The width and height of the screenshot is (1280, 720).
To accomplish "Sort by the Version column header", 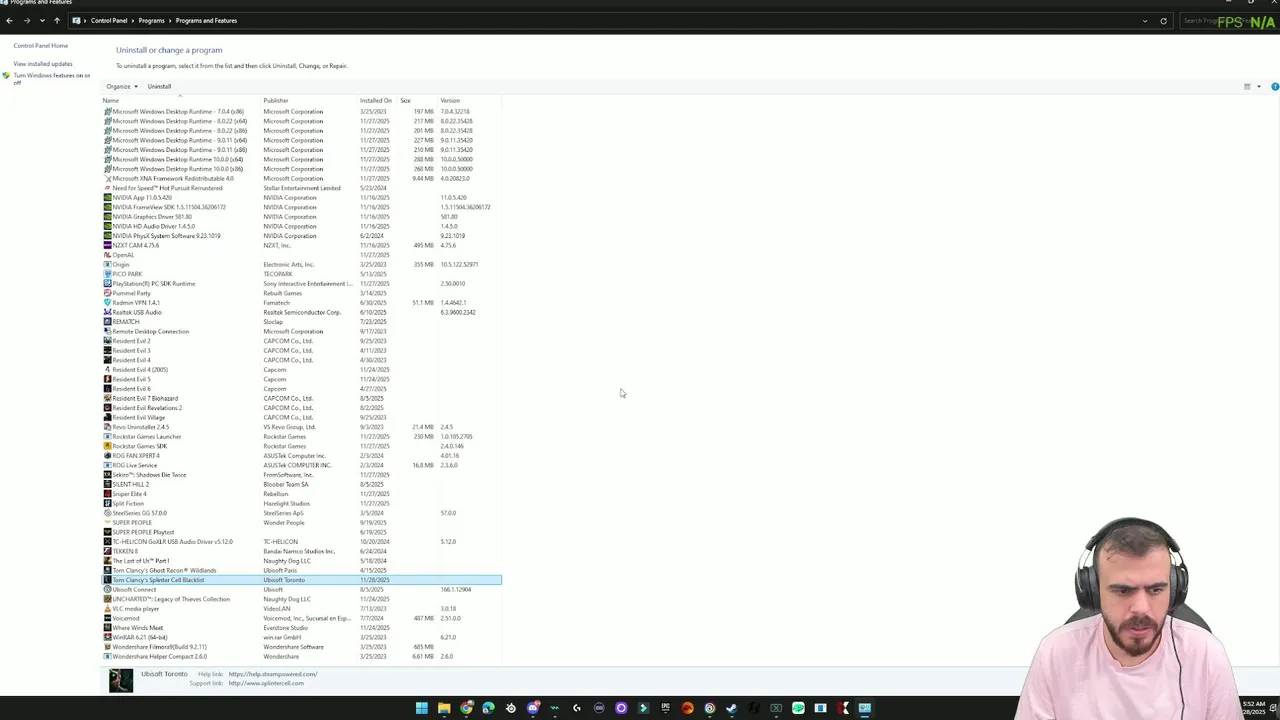I will coord(450,101).
